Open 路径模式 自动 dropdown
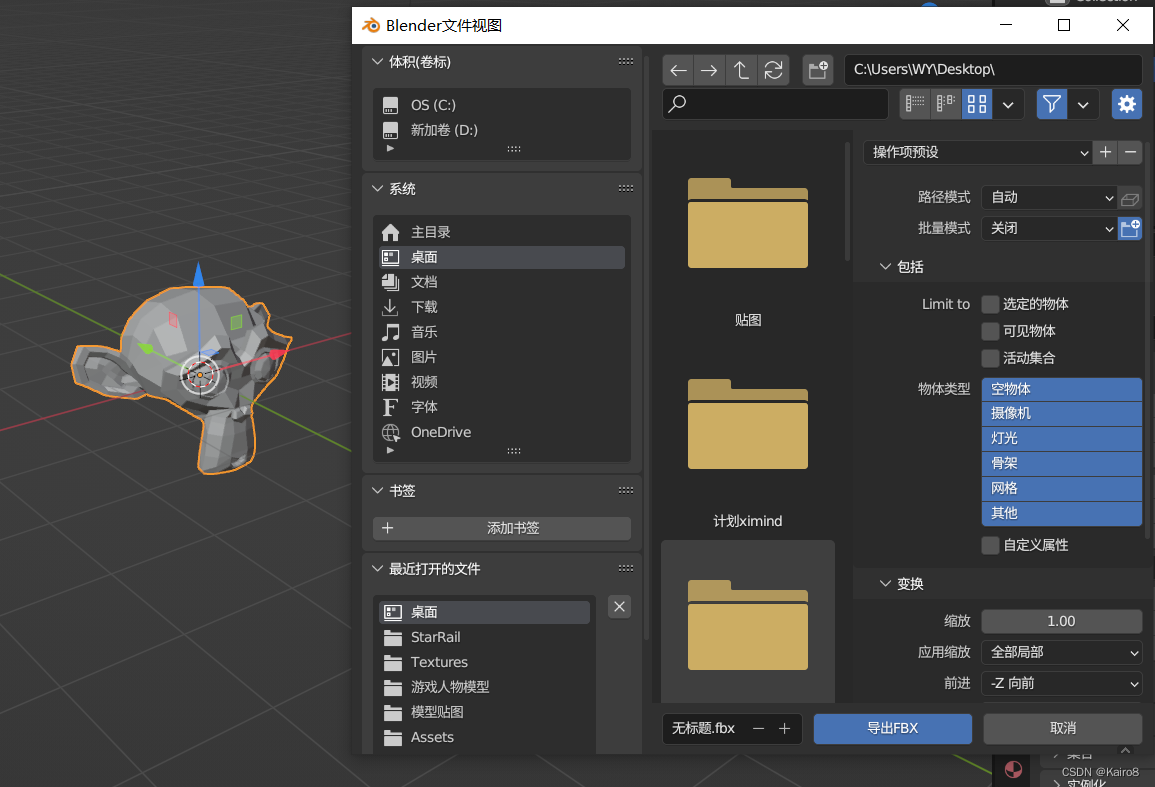The width and height of the screenshot is (1155, 787). 1050,197
